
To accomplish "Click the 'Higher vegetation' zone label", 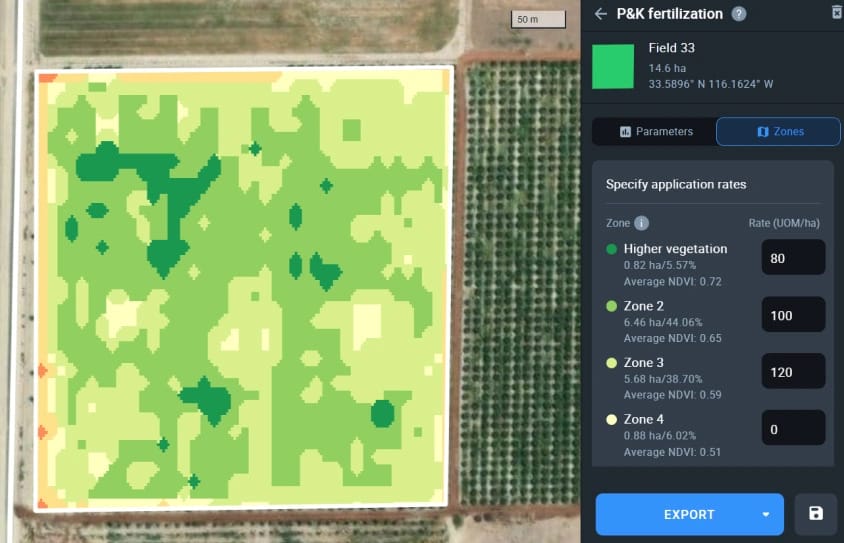I will pos(675,249).
